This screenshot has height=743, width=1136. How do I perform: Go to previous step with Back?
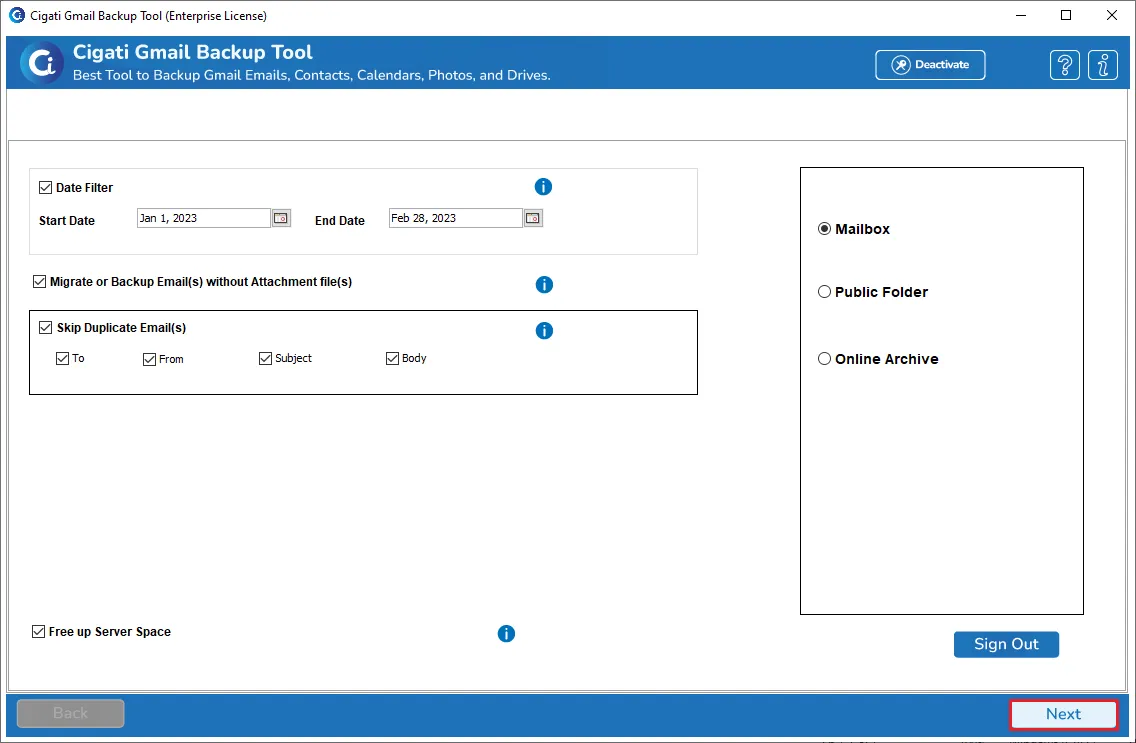(x=70, y=713)
